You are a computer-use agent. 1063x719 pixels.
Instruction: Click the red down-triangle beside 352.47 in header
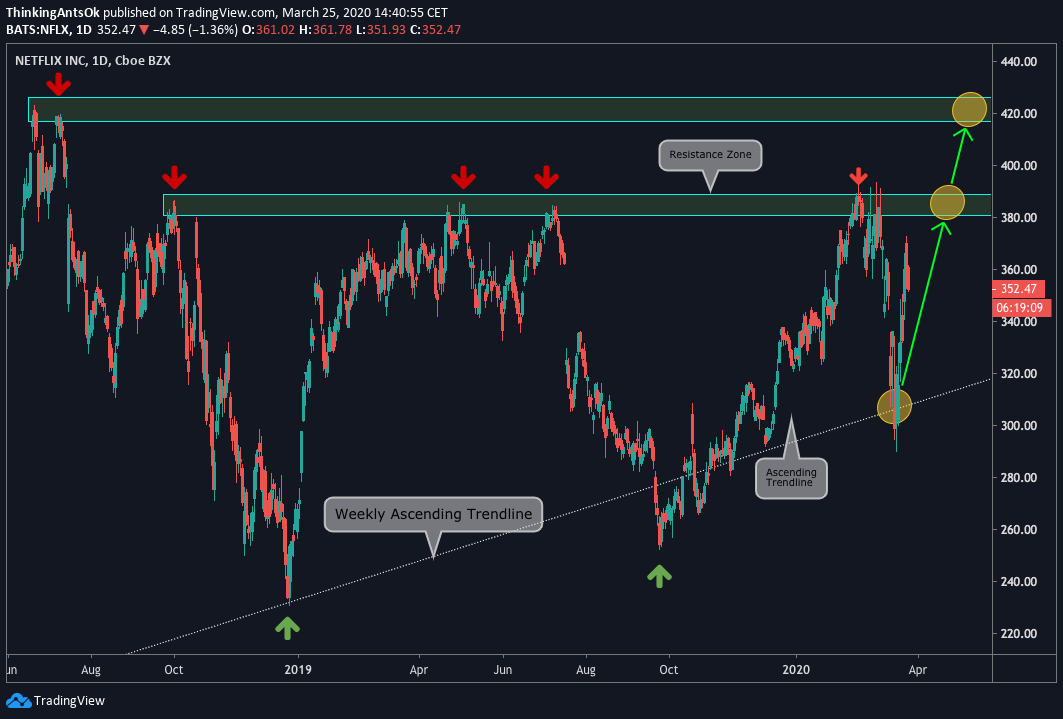[144, 30]
